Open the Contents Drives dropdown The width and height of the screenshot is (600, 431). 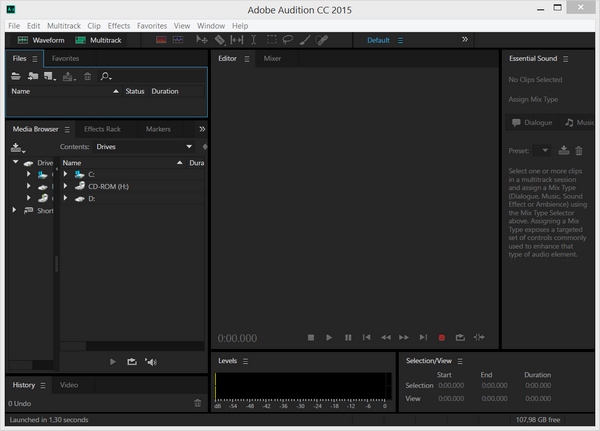[144, 147]
